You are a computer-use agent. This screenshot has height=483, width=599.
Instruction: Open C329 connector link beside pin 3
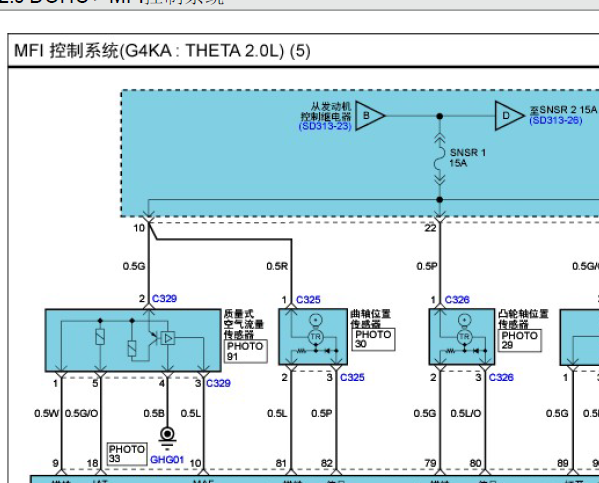[218, 383]
